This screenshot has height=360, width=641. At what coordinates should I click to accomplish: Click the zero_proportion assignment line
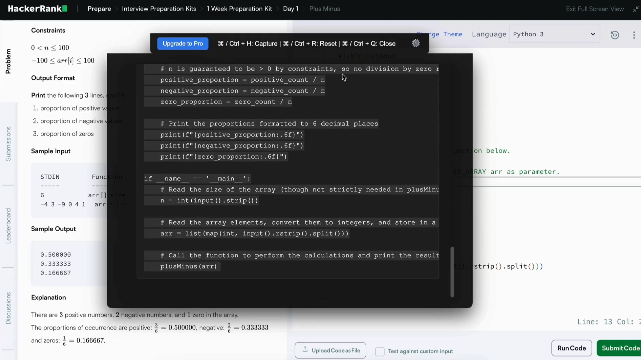[x=226, y=102]
